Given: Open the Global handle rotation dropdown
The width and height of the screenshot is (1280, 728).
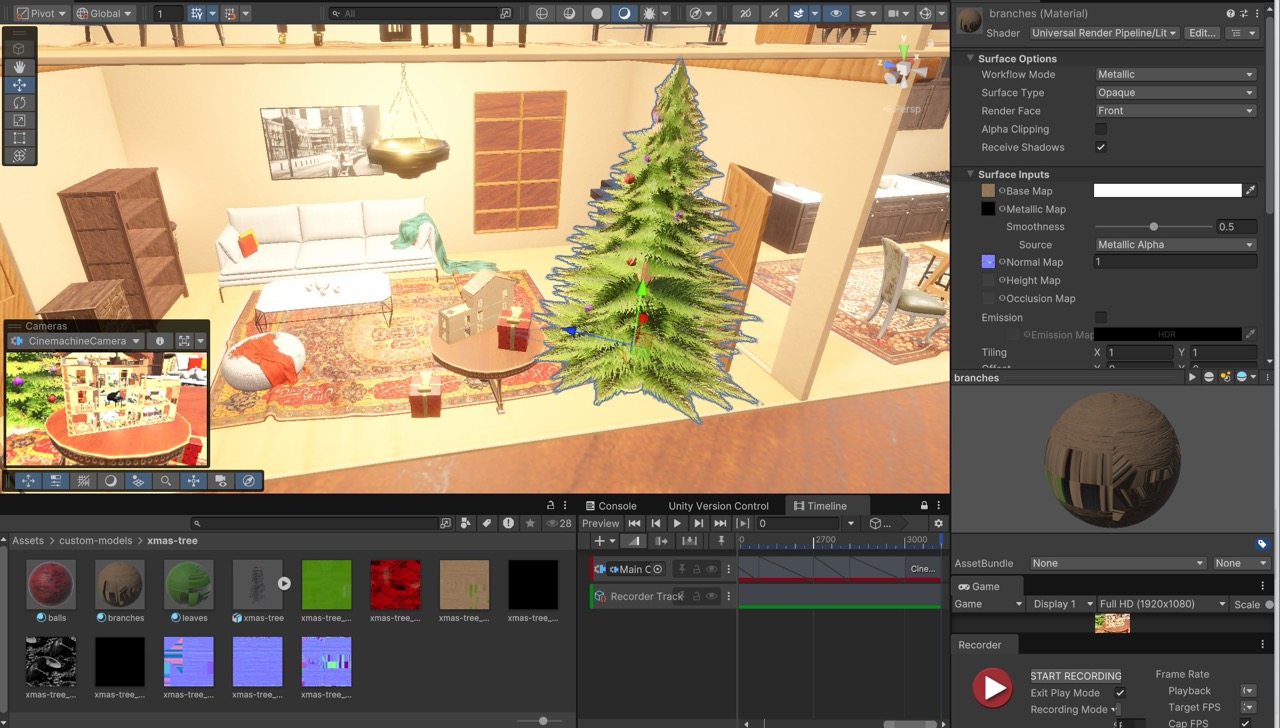Looking at the screenshot, I should click(105, 13).
